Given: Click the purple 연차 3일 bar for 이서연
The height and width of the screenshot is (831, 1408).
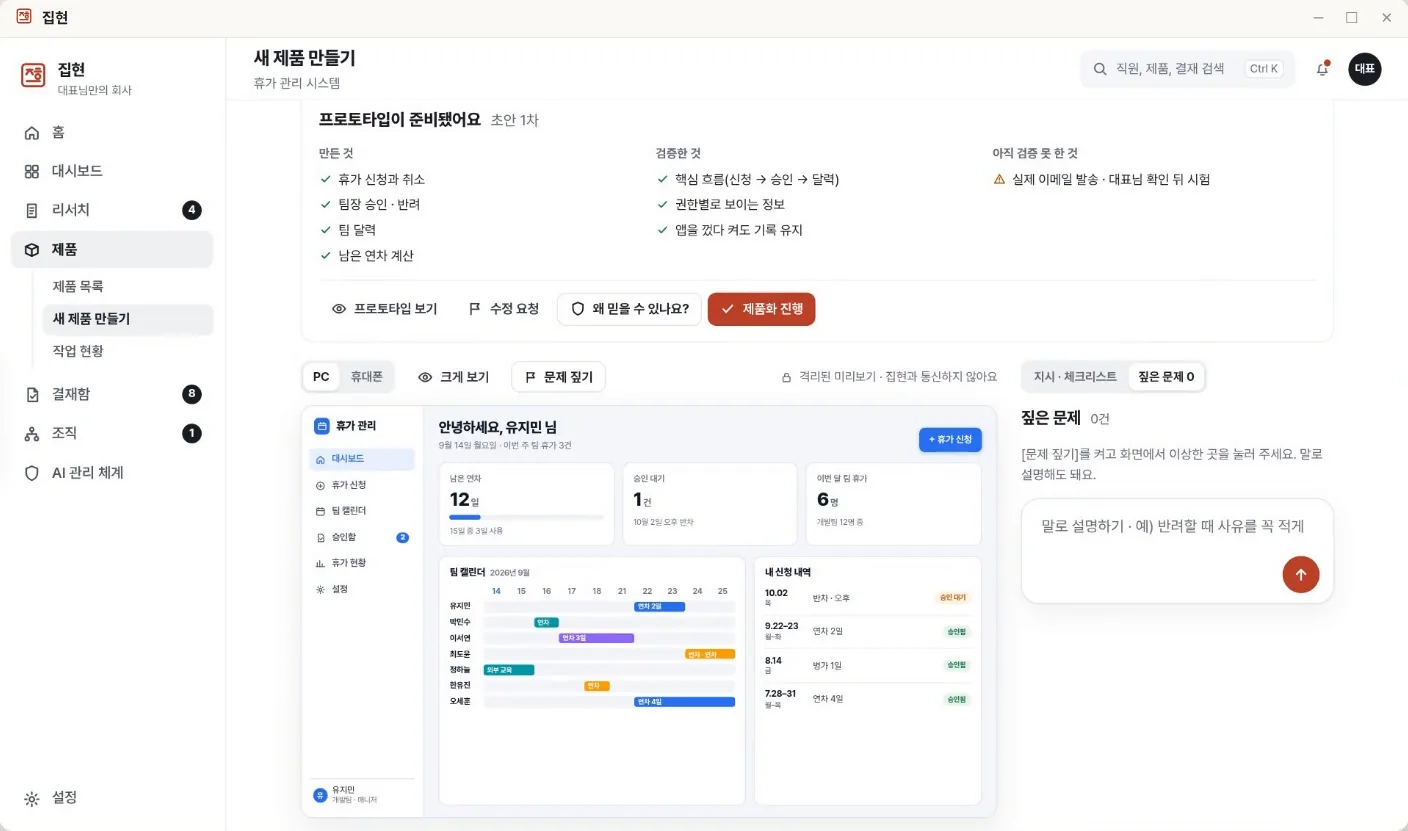Looking at the screenshot, I should point(596,638).
